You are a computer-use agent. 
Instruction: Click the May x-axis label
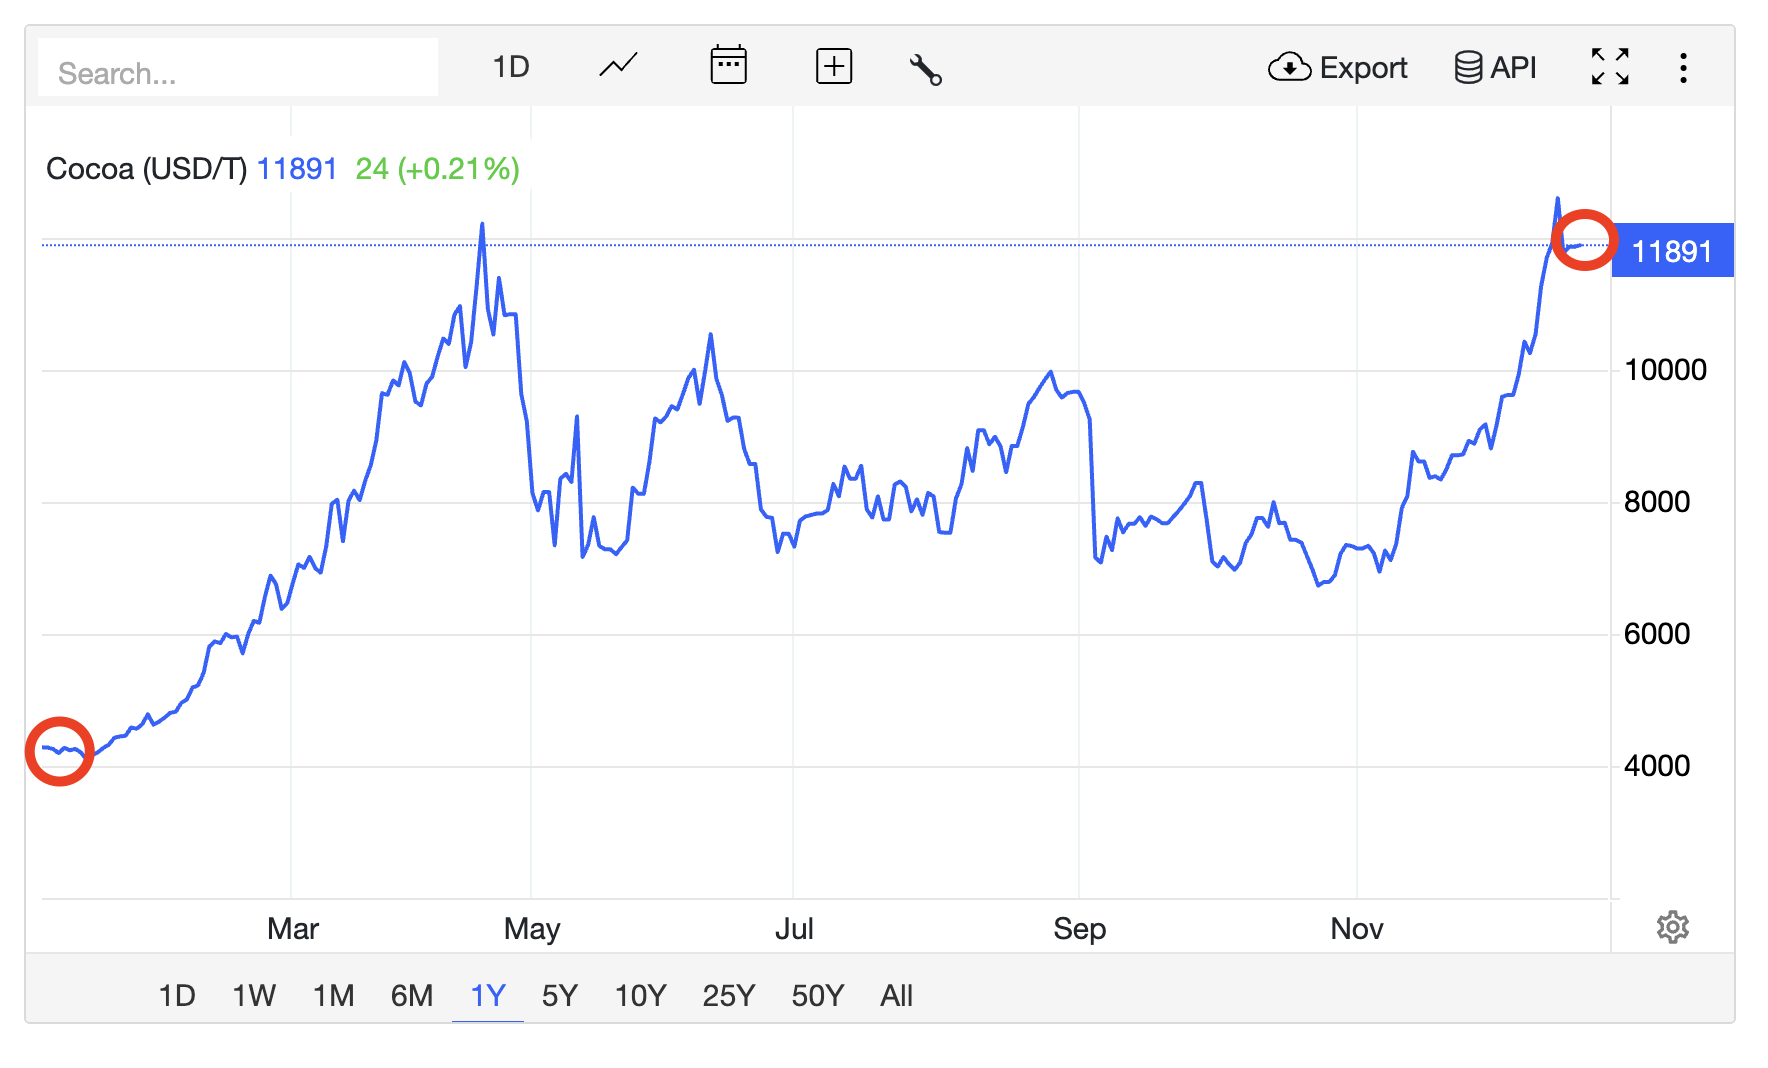[x=532, y=929]
